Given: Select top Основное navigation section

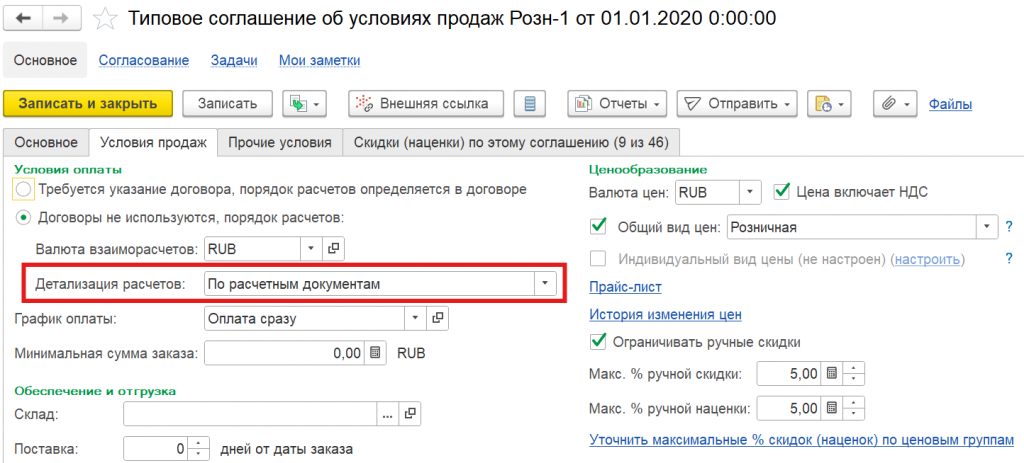Looking at the screenshot, I should point(46,60).
